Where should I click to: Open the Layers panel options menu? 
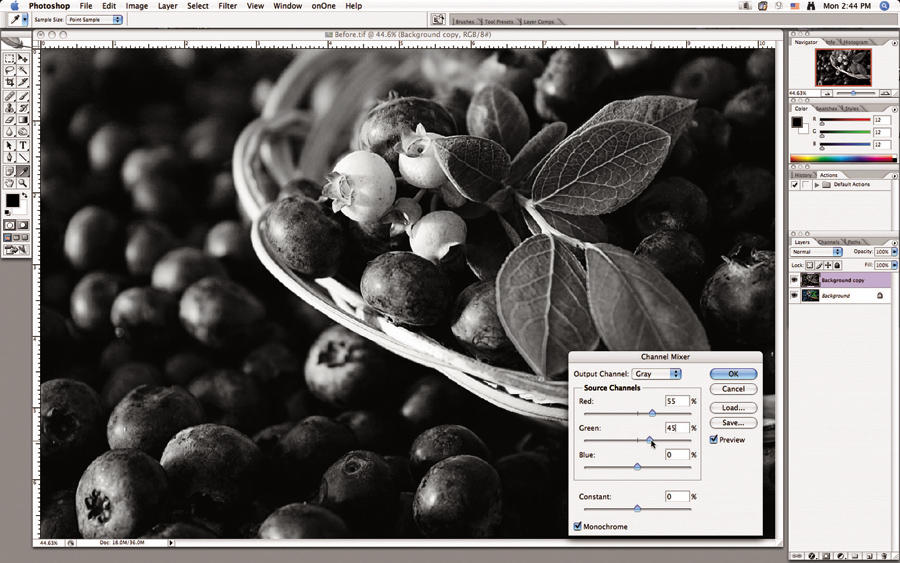tap(894, 243)
